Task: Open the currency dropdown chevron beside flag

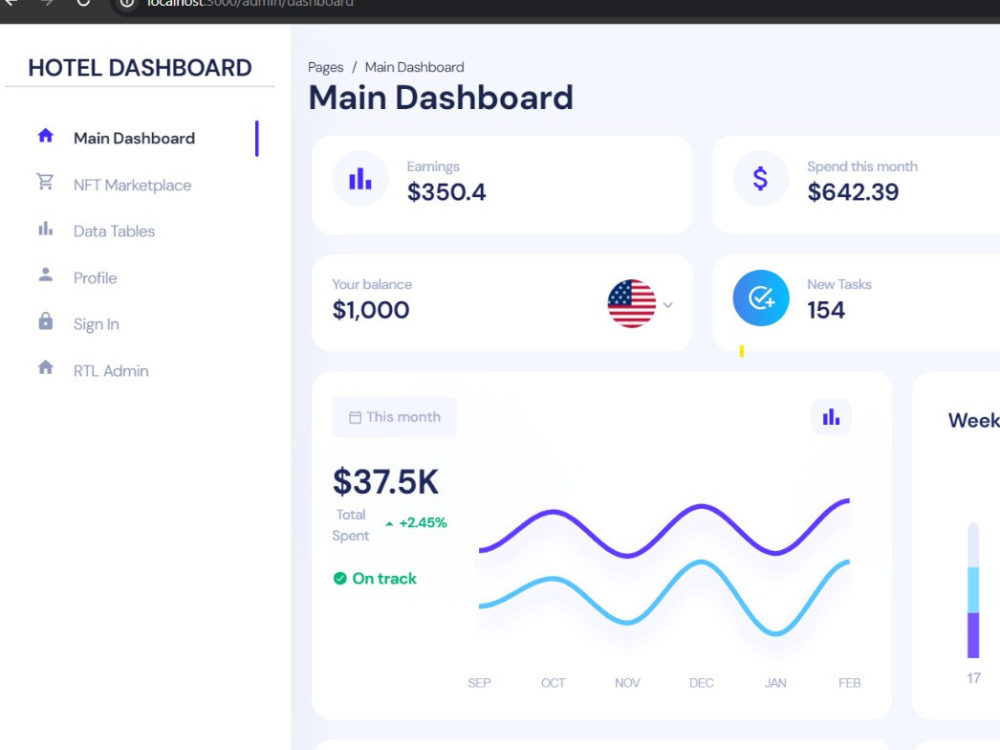Action: [x=668, y=305]
